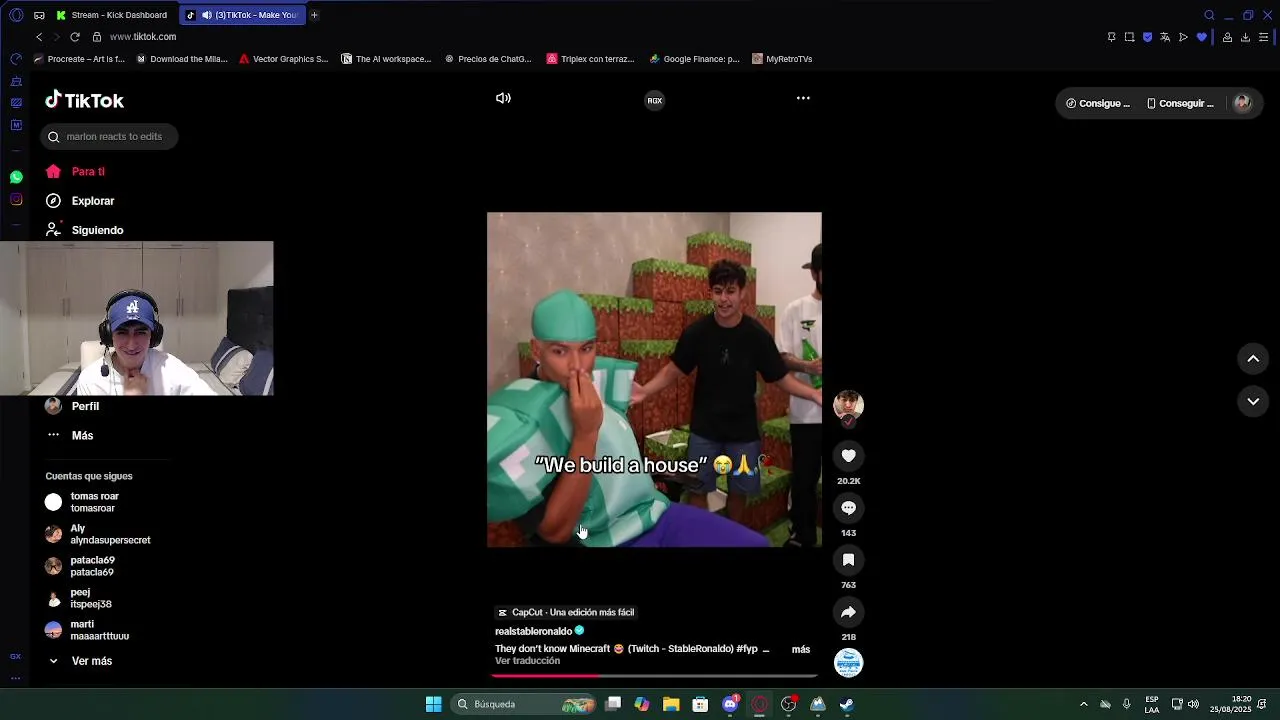Click the www.tiktok.com address bar
1280x720 pixels.
(x=143, y=37)
